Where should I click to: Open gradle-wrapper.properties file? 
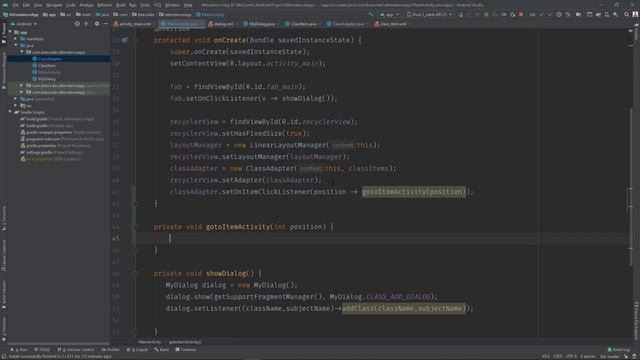[61, 132]
